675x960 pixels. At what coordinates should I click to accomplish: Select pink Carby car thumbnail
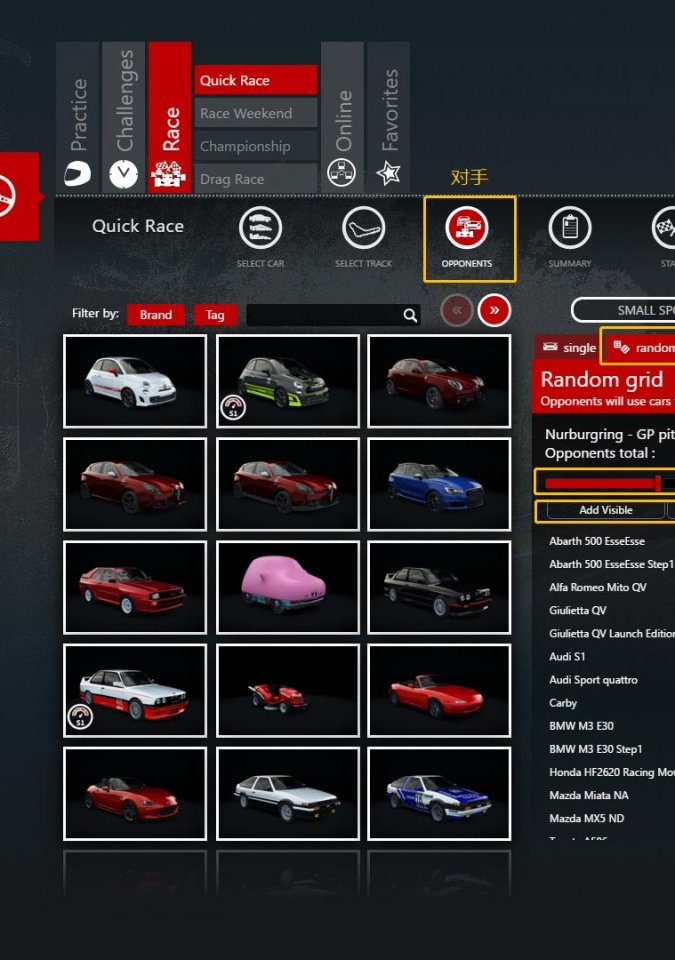point(288,587)
